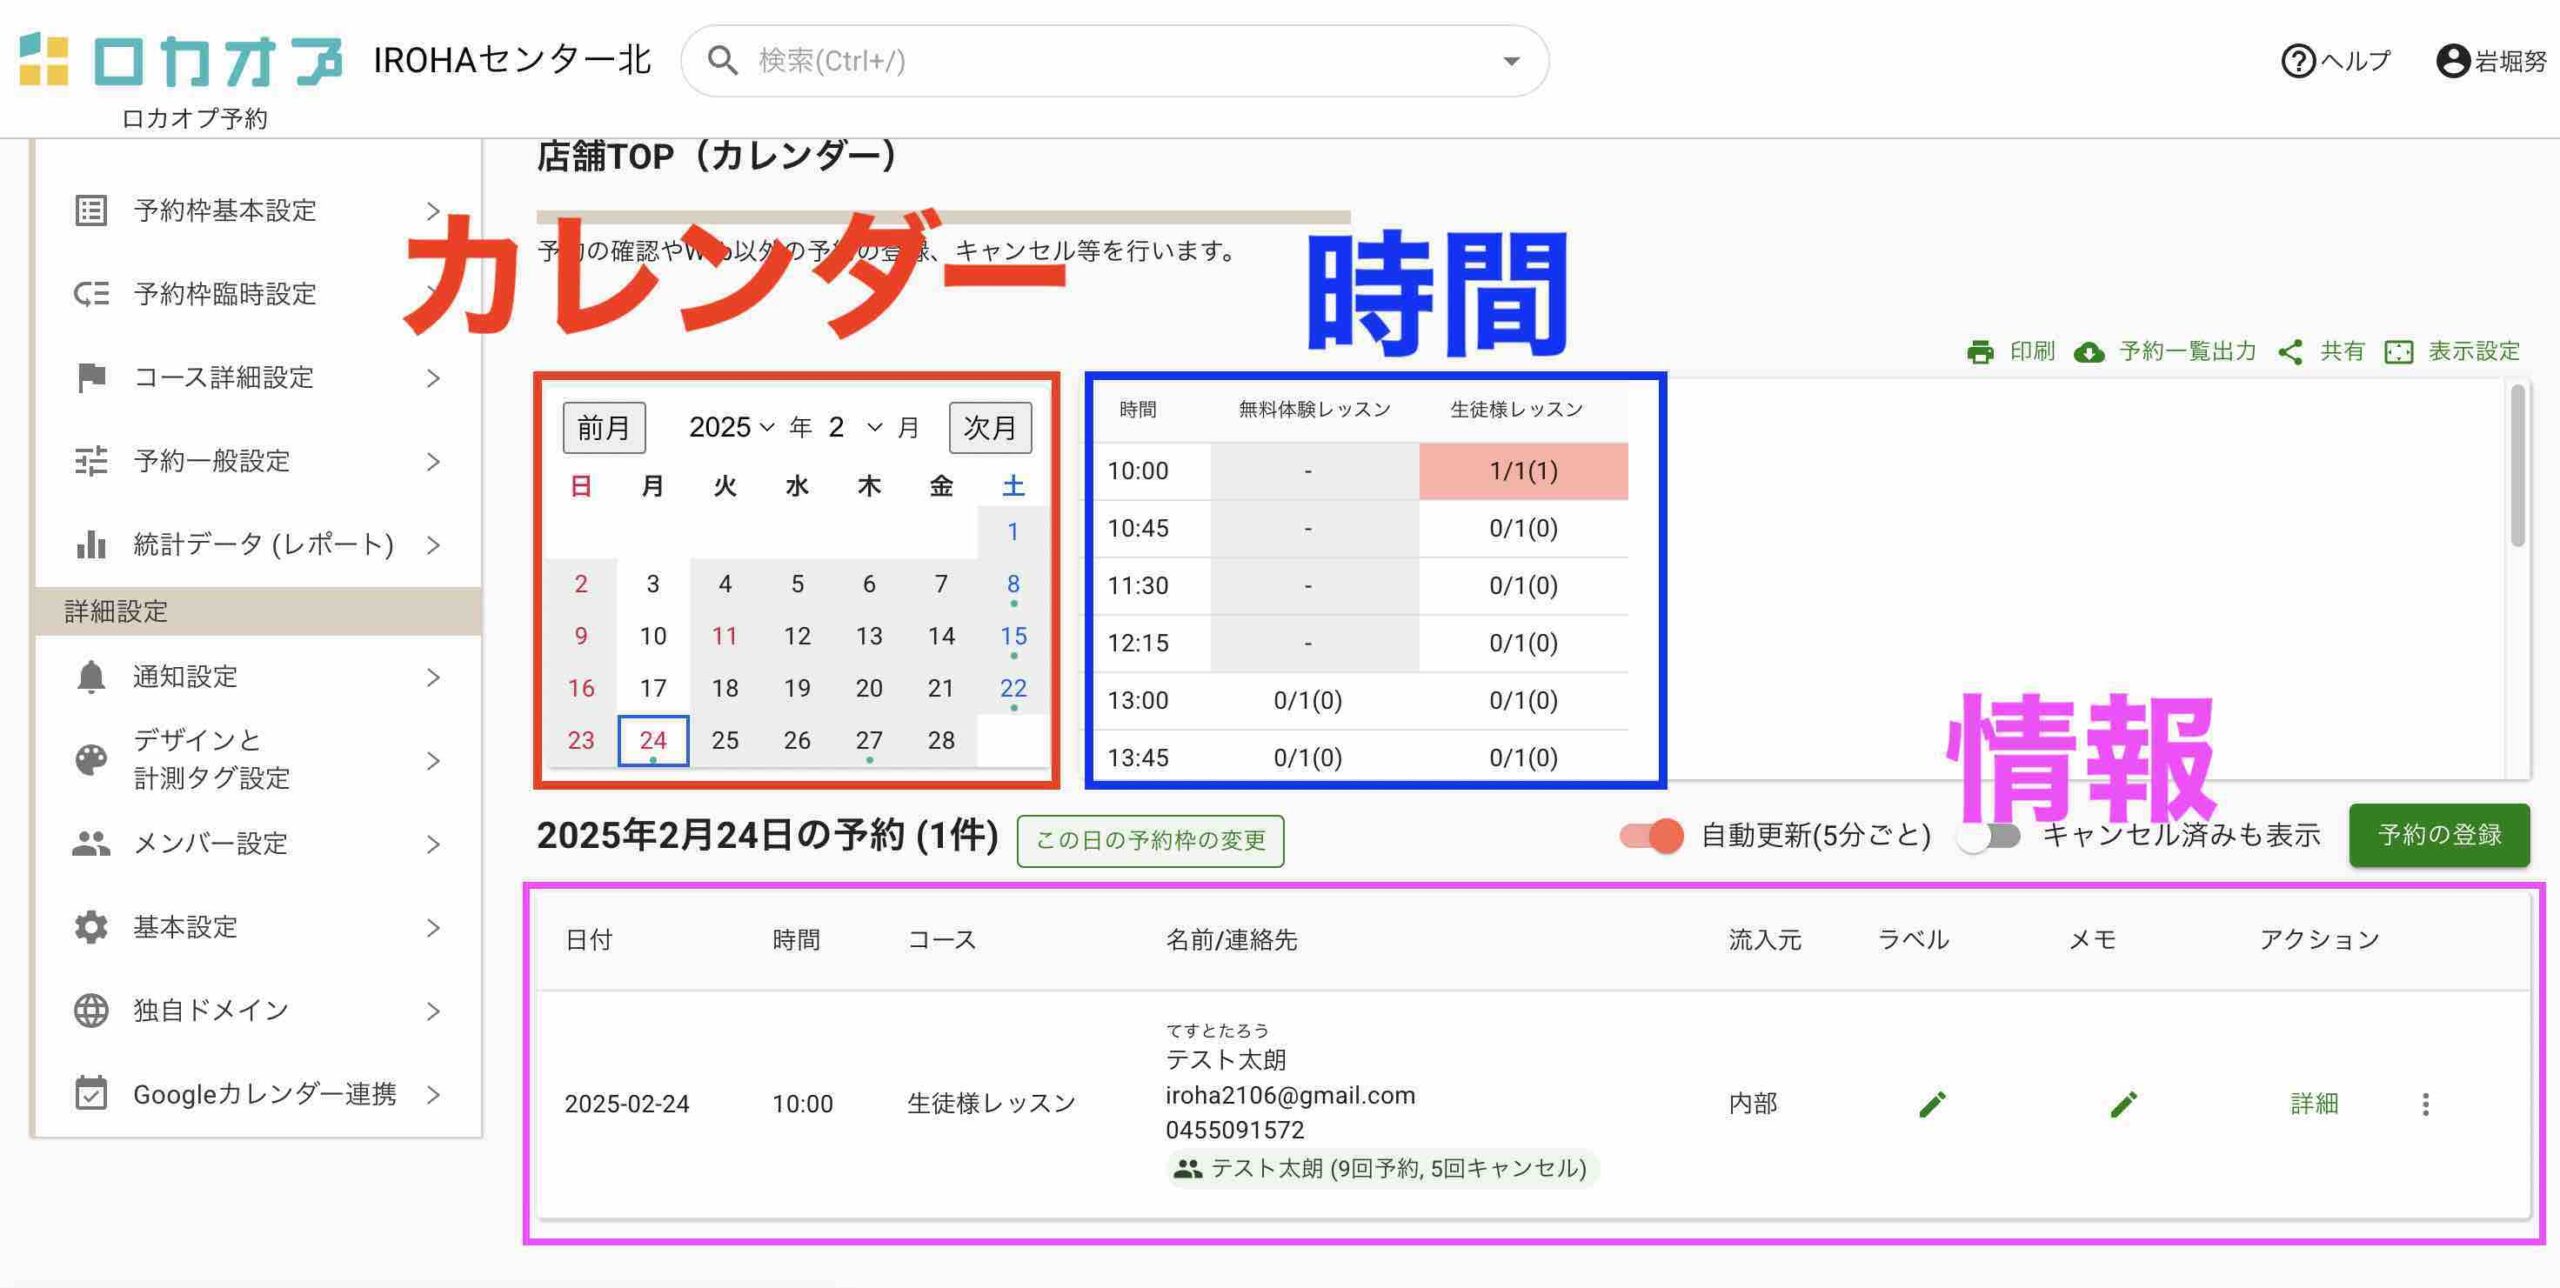Click the pencil icon under ラベル column
This screenshot has width=2560, height=1288.
1932,1104
